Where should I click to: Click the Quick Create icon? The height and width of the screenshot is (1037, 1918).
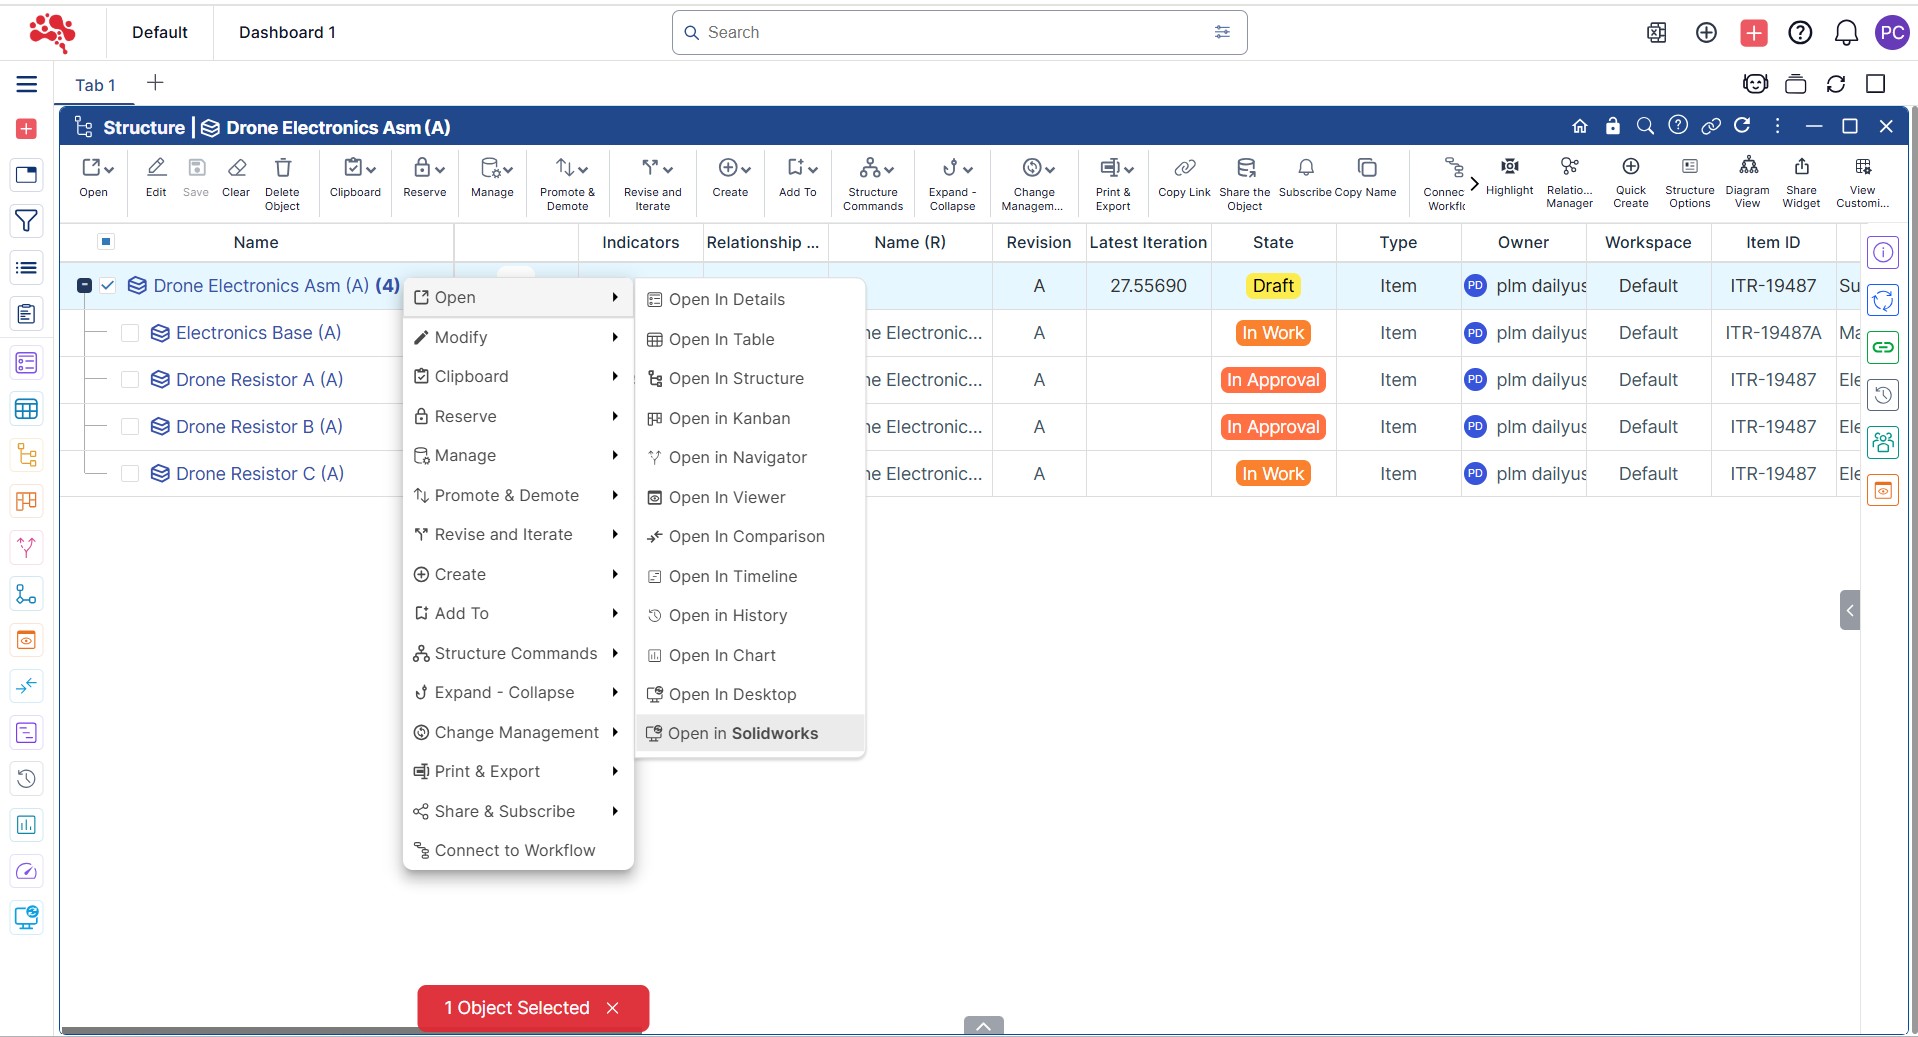coord(1630,168)
